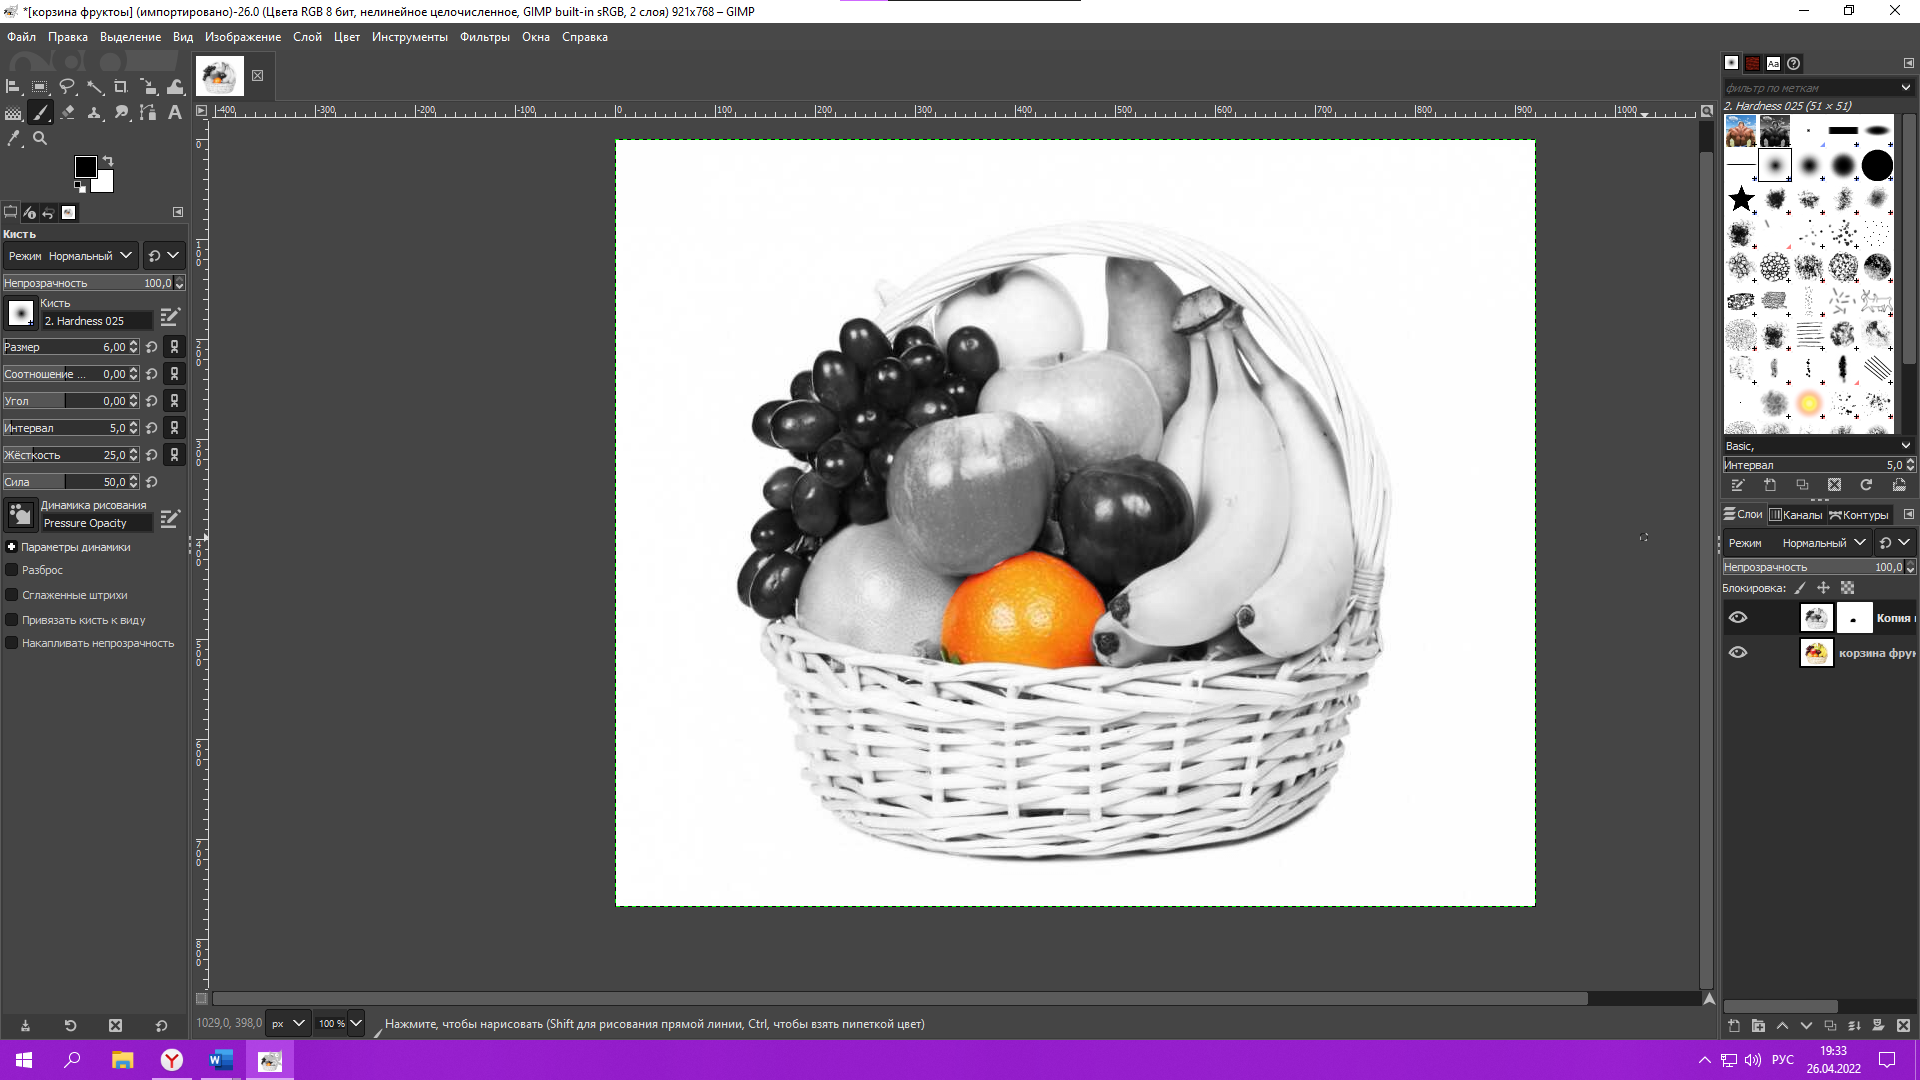Open the layer Режим Нормальный dropdown
Image resolution: width=1920 pixels, height=1080 pixels.
tap(1797, 543)
